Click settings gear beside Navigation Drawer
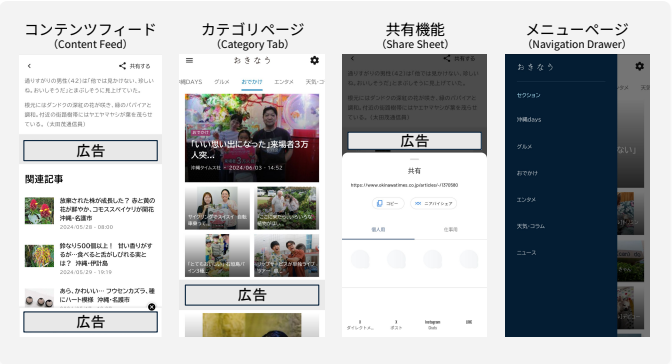672x364 pixels. tap(639, 66)
